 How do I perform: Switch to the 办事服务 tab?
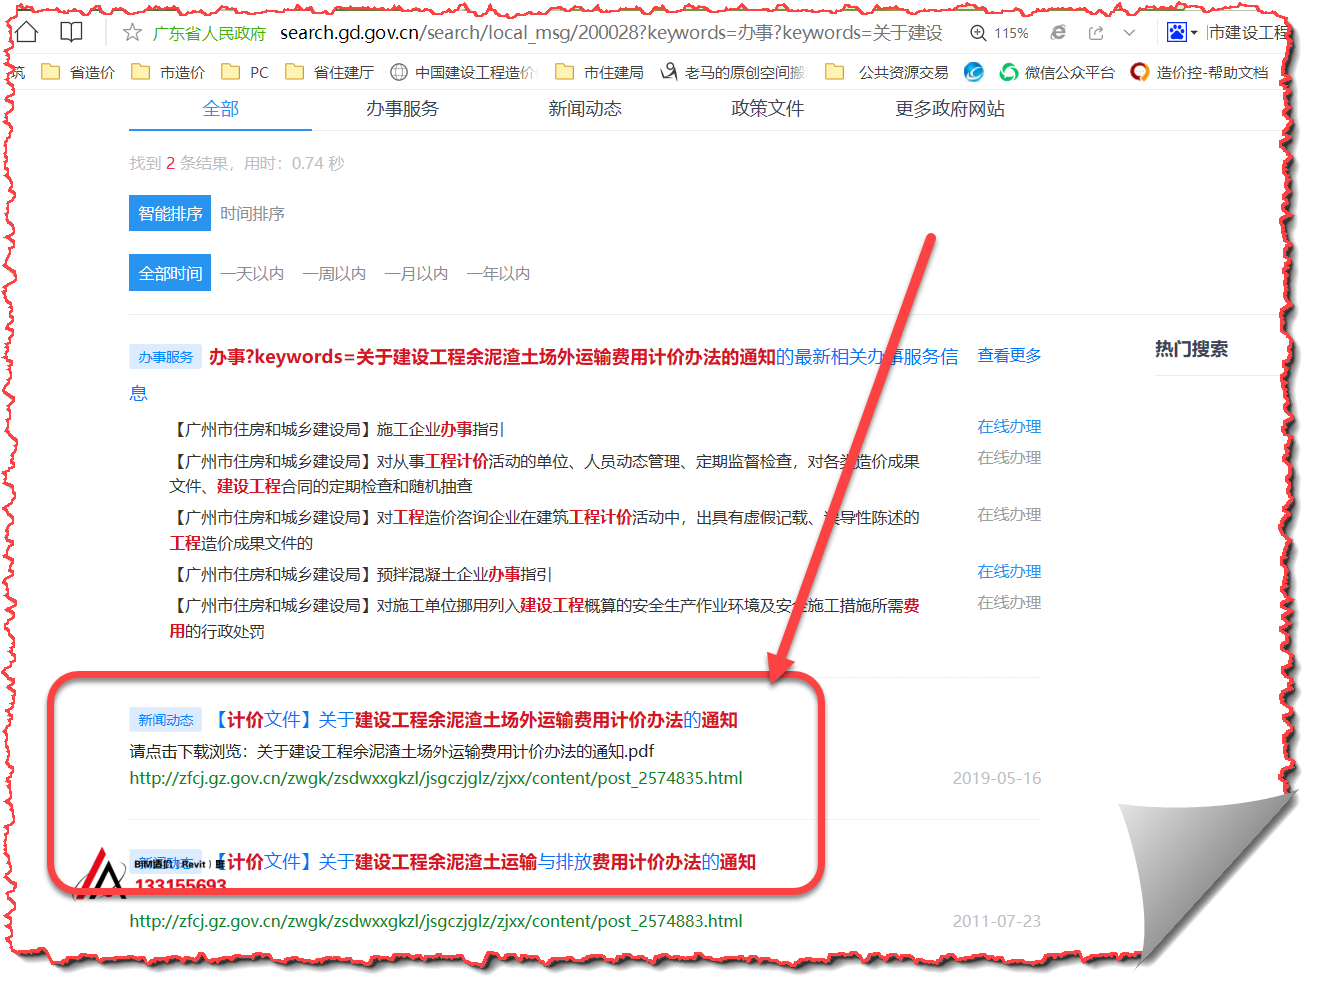pyautogui.click(x=402, y=108)
